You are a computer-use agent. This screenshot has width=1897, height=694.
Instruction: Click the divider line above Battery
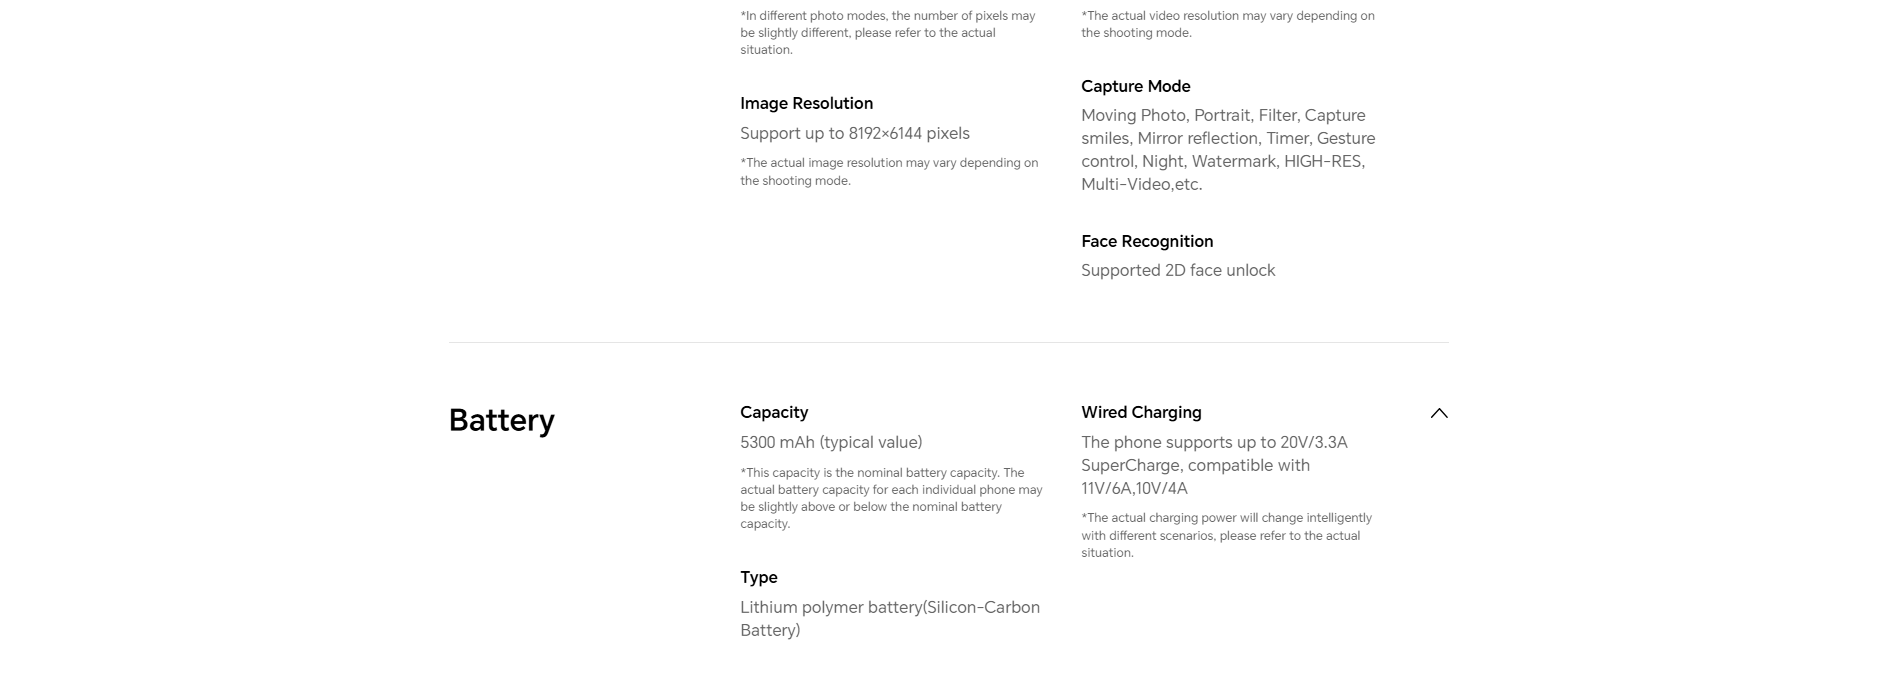coord(948,342)
